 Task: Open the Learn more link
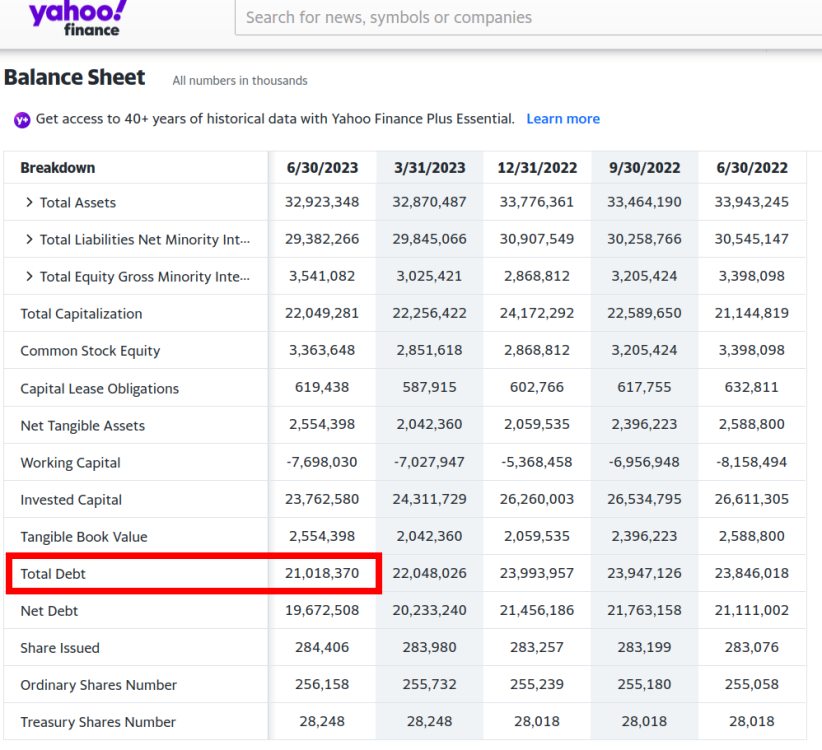click(x=563, y=119)
